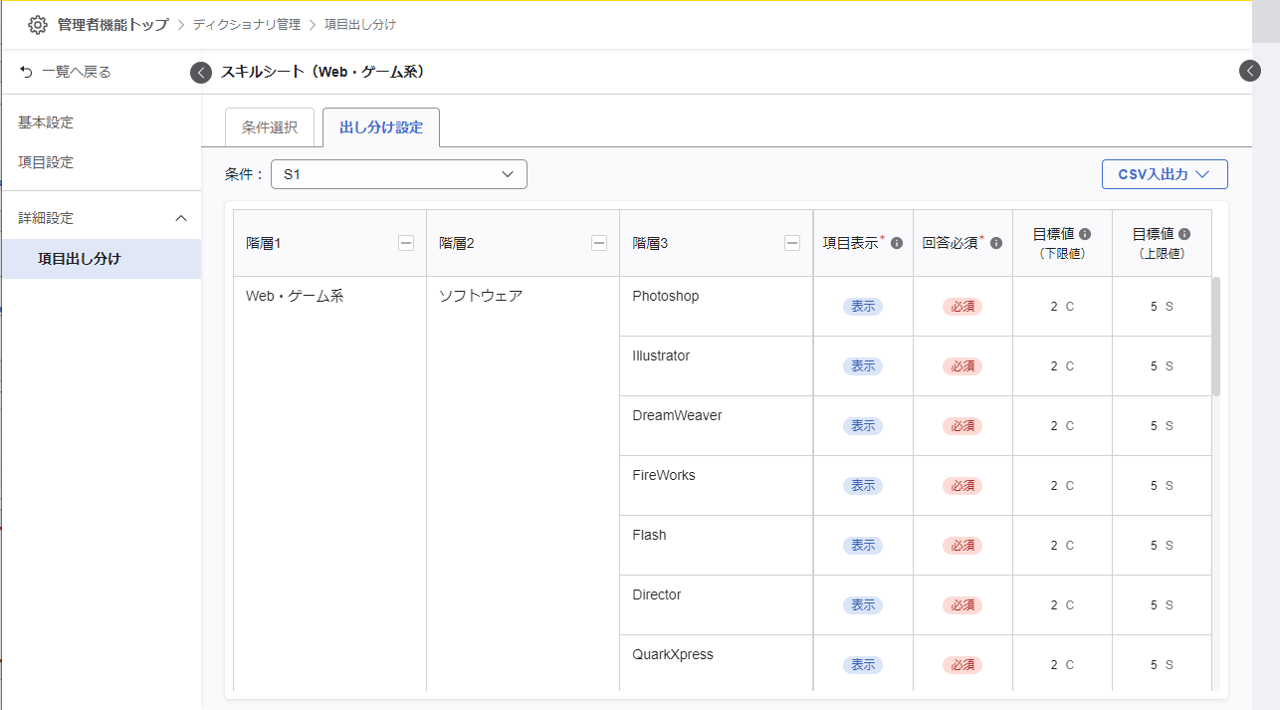Toggle 表示 badge in the Director row

click(x=863, y=606)
